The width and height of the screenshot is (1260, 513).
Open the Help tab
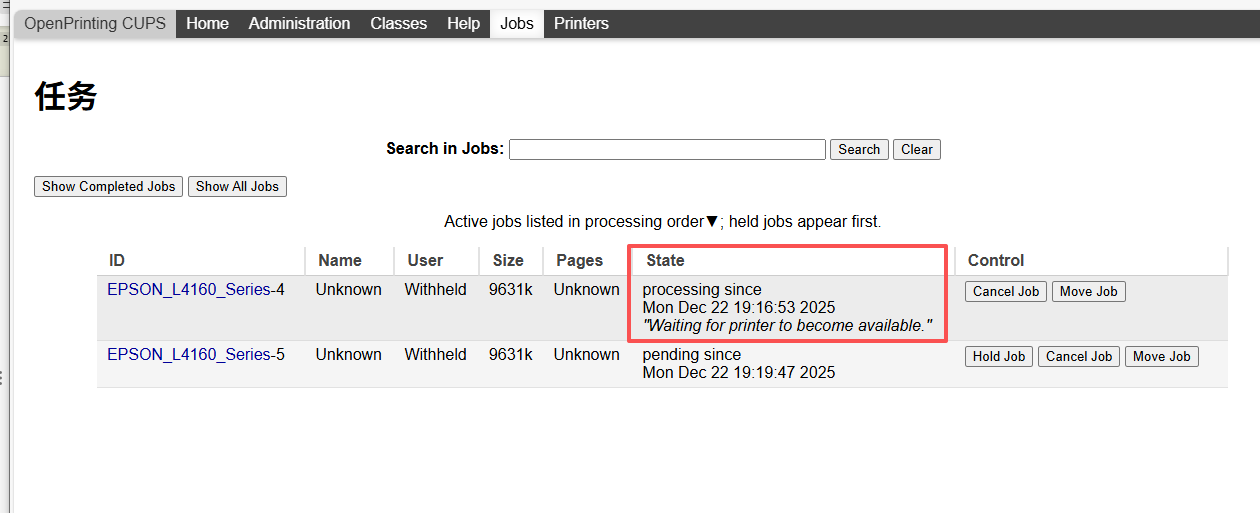tap(463, 23)
